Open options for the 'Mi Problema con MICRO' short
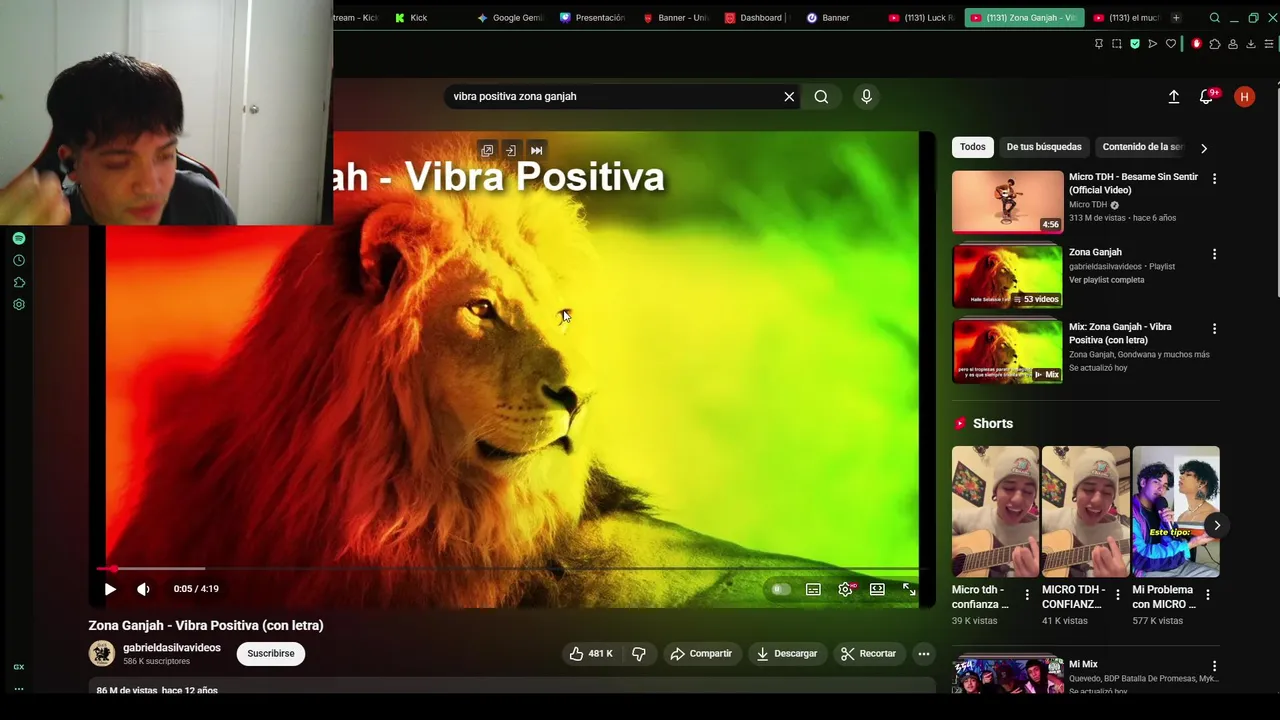Screen dimensions: 1280x720 coord(1207,595)
